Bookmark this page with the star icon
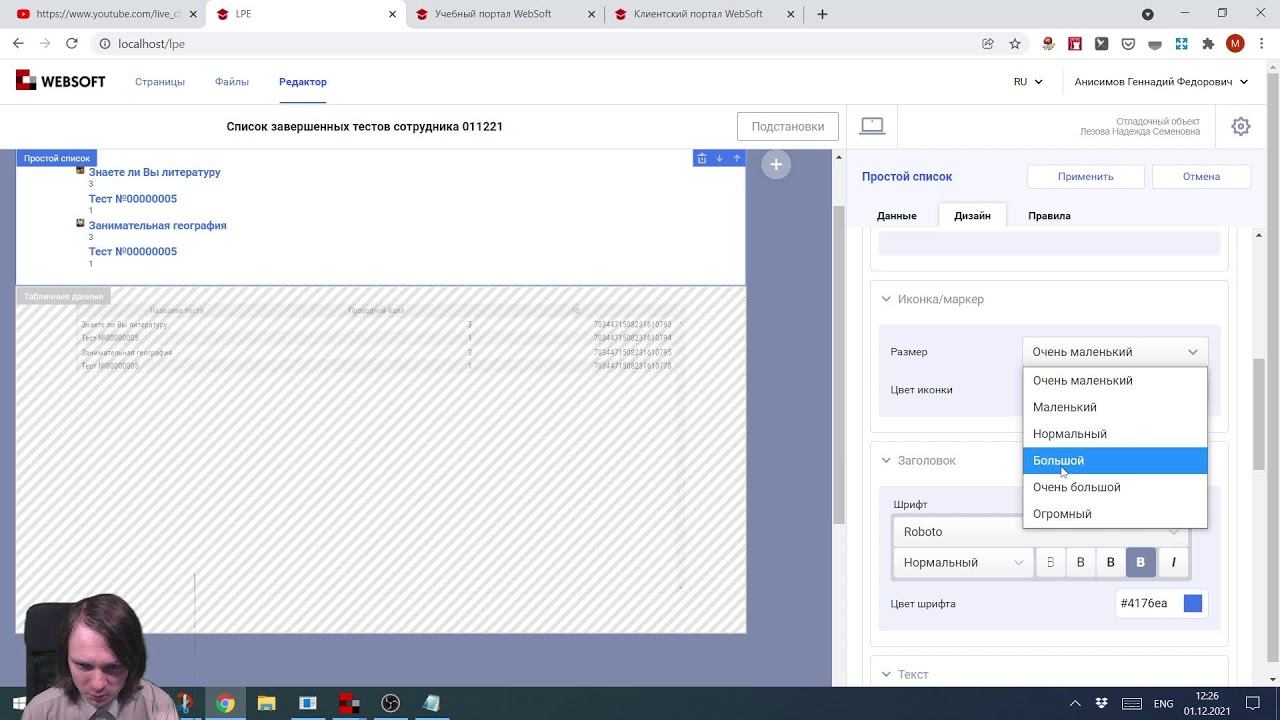1280x720 pixels. point(1015,43)
